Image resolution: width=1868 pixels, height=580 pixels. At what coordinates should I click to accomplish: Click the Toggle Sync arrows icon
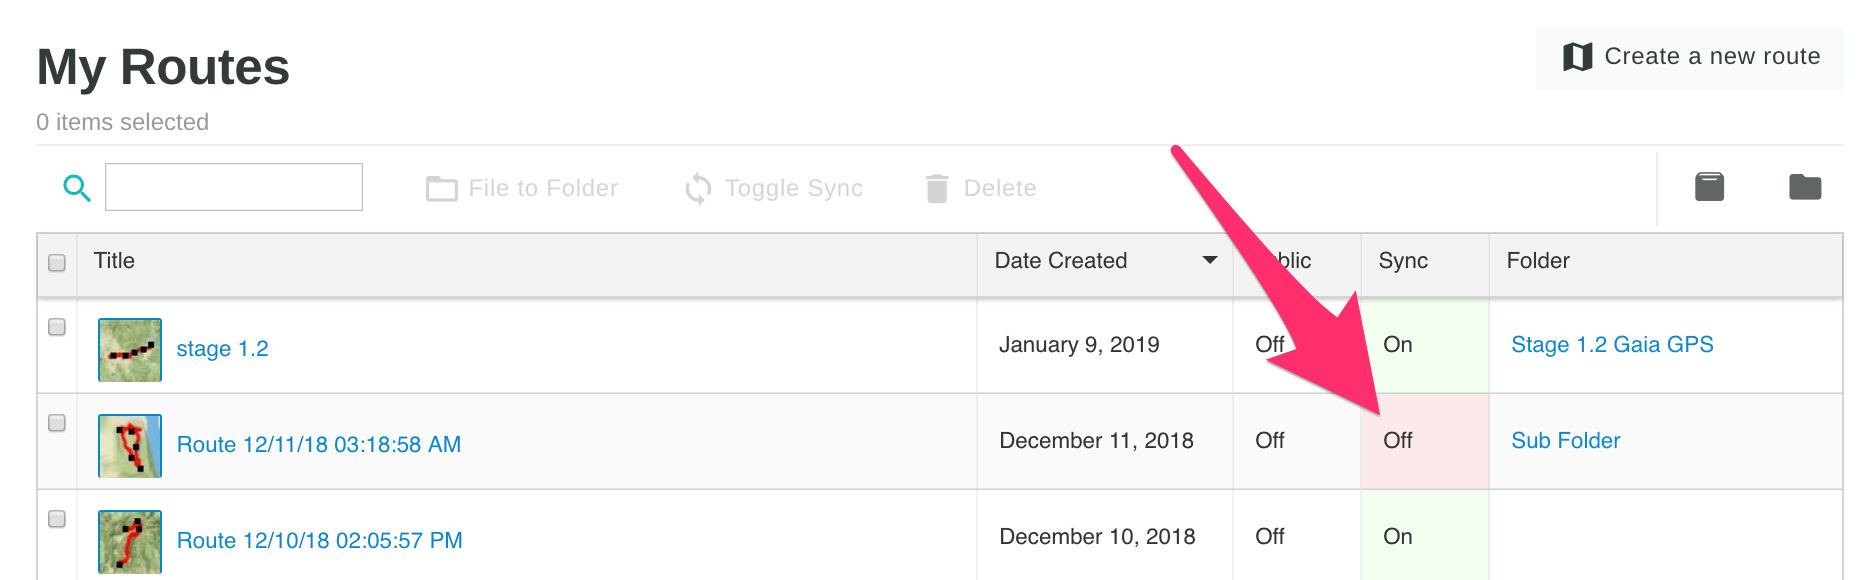(x=698, y=188)
